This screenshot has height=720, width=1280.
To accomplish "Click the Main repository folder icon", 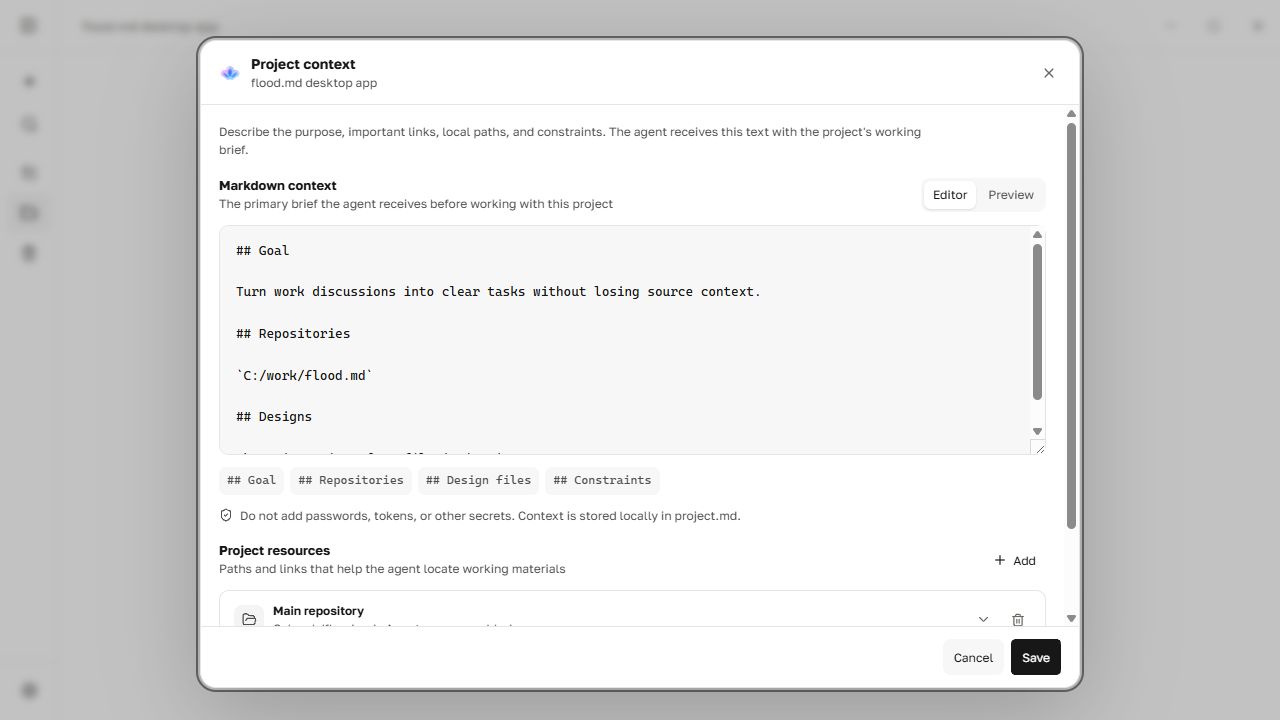I will (249, 619).
